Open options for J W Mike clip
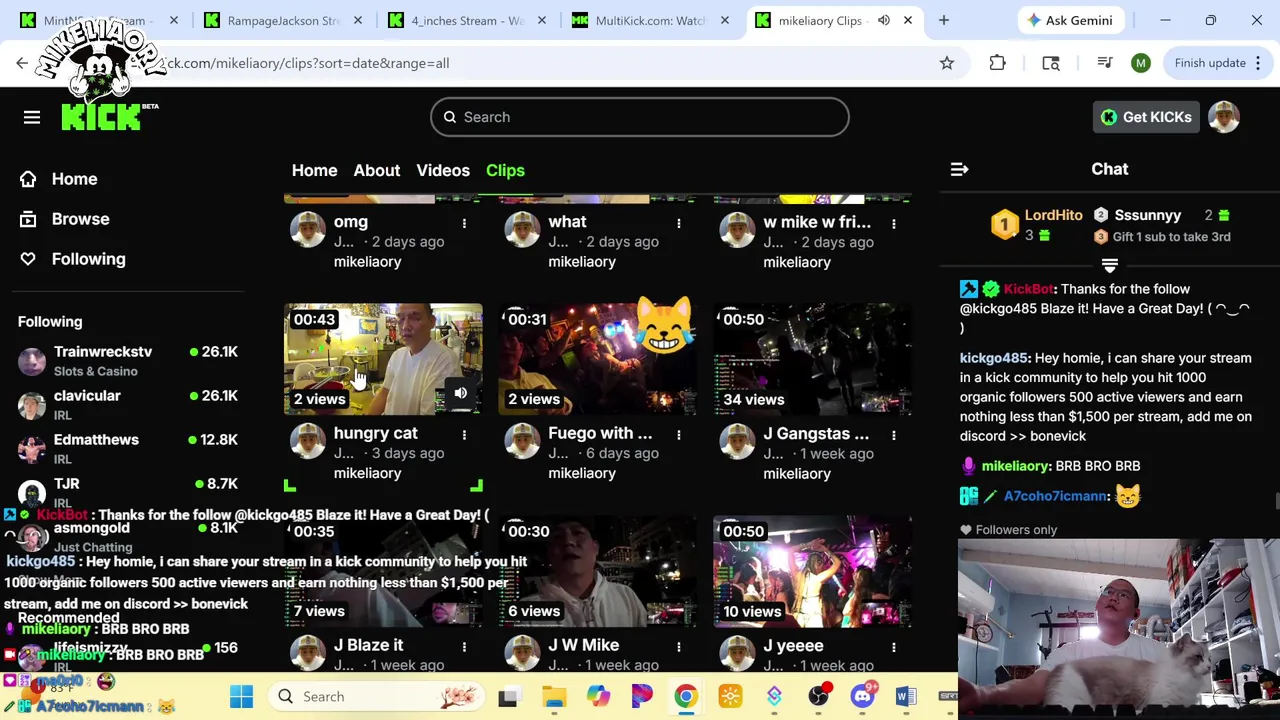The width and height of the screenshot is (1280, 720). click(679, 647)
